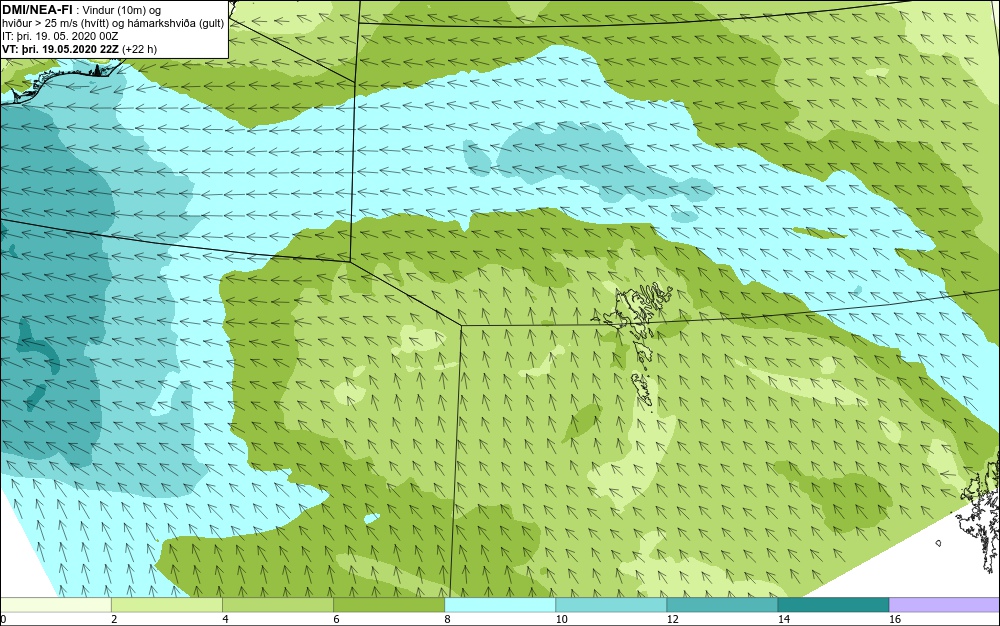This screenshot has width=1000, height=626.
Task: Click the 0–2 m/s legend color swatch
Action: click(x=55, y=605)
